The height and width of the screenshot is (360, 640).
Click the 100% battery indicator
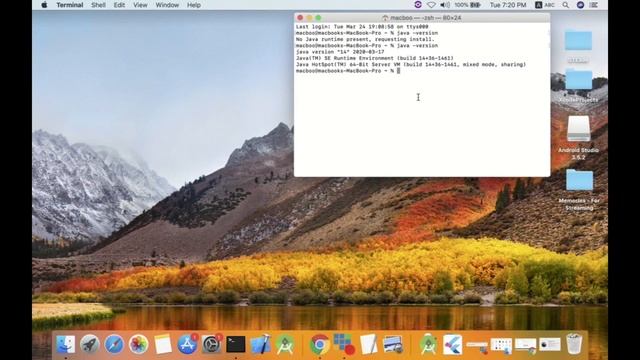tap(467, 5)
